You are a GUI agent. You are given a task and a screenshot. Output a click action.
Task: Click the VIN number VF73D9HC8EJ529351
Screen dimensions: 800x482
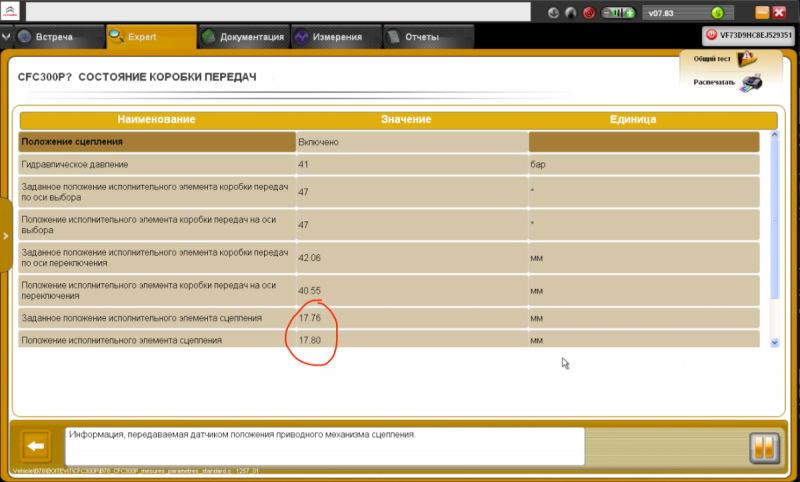coord(756,35)
